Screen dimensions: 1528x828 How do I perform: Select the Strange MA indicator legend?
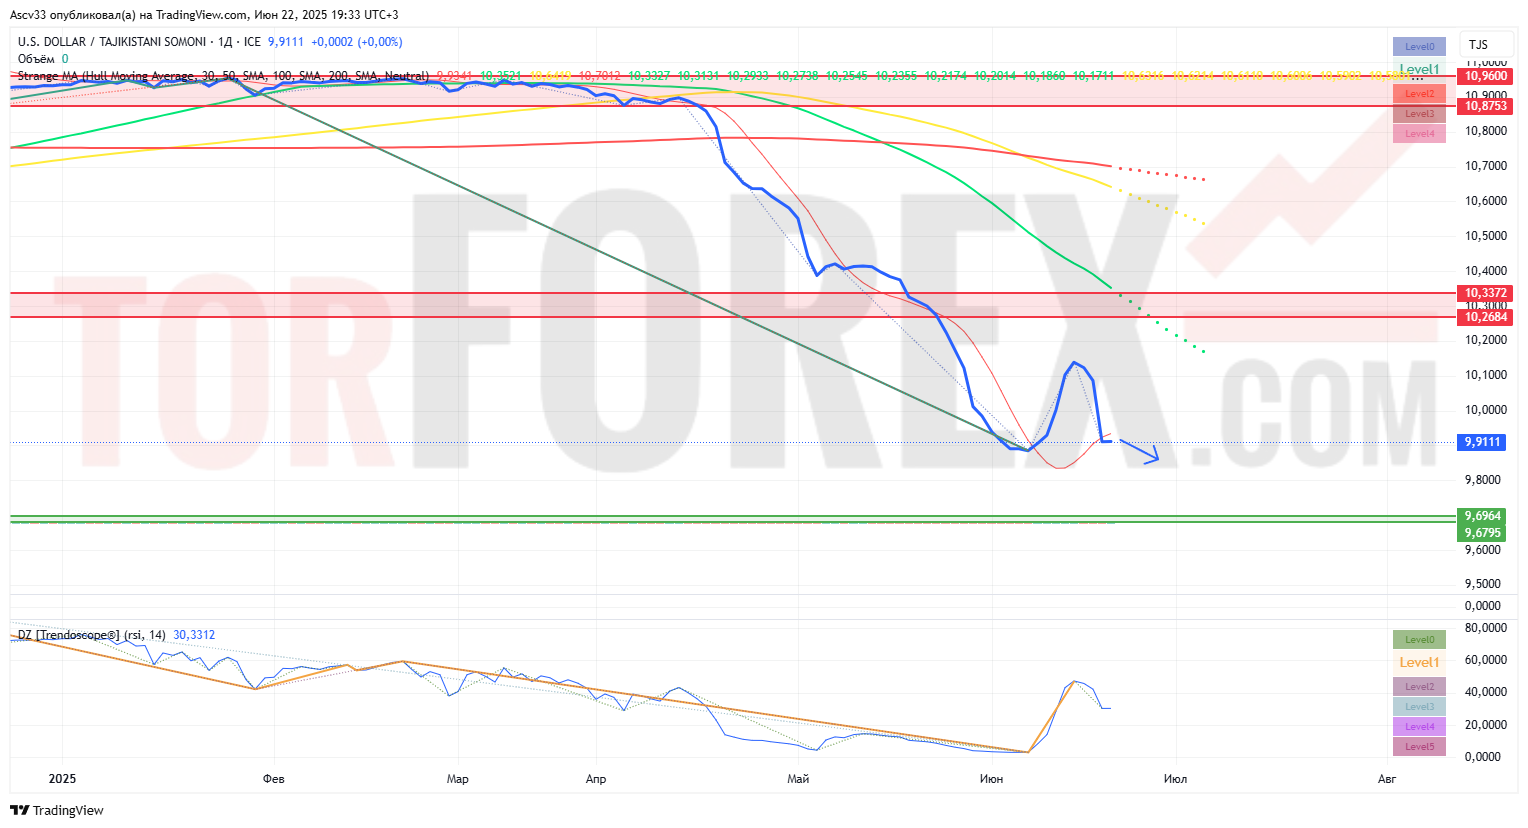(222, 76)
